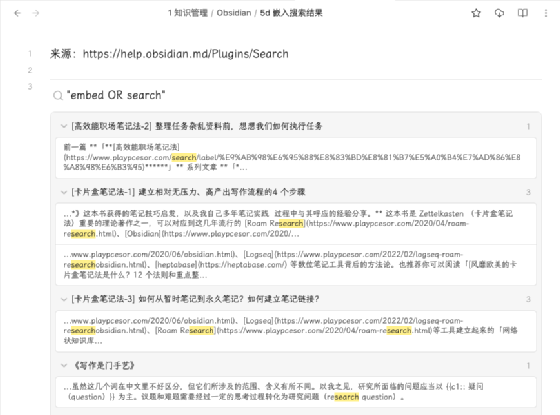Navigate forward with the right arrow
Viewport: 560px width, 415px height.
(x=36, y=13)
